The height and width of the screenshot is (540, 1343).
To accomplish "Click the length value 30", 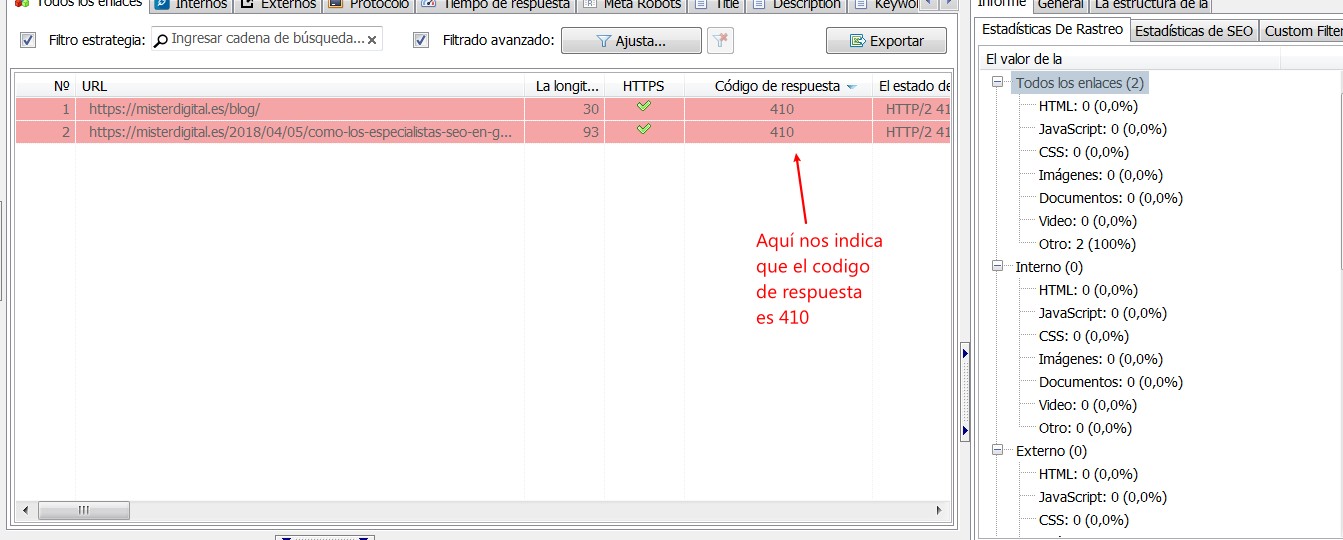I will pyautogui.click(x=591, y=109).
